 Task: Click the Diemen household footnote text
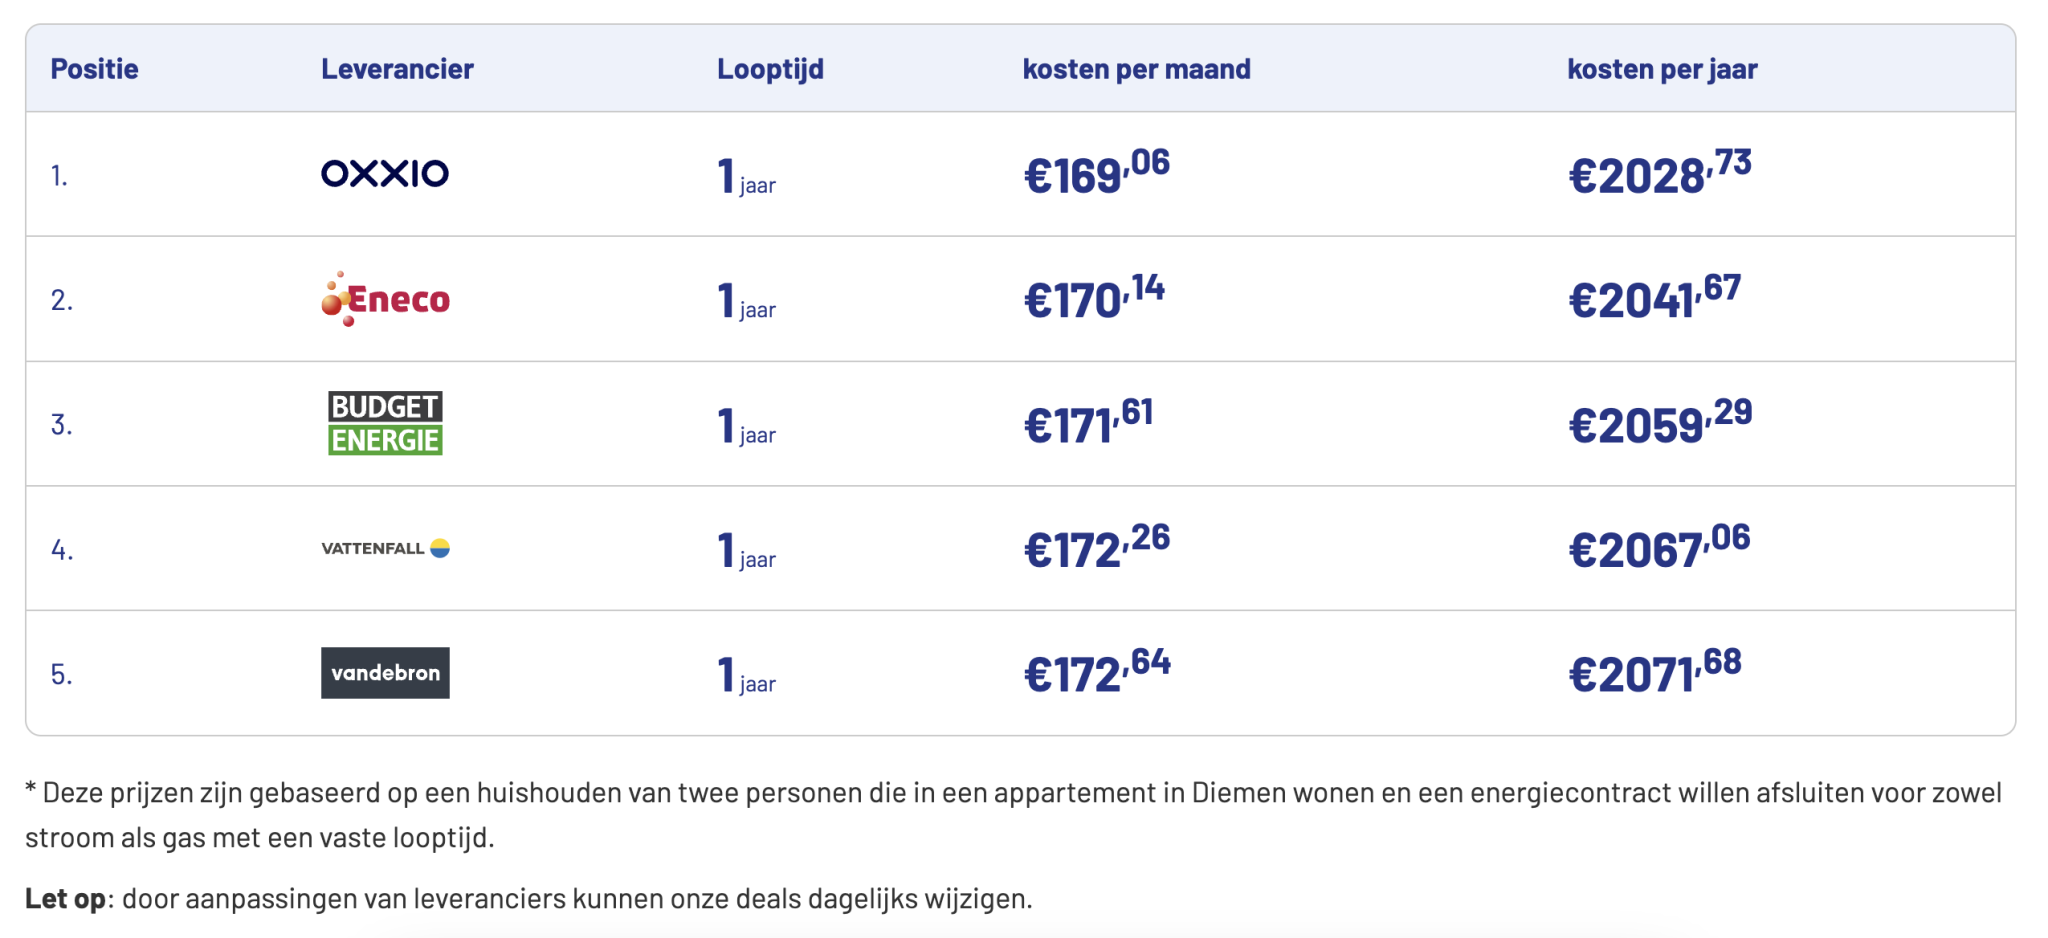tap(1013, 815)
